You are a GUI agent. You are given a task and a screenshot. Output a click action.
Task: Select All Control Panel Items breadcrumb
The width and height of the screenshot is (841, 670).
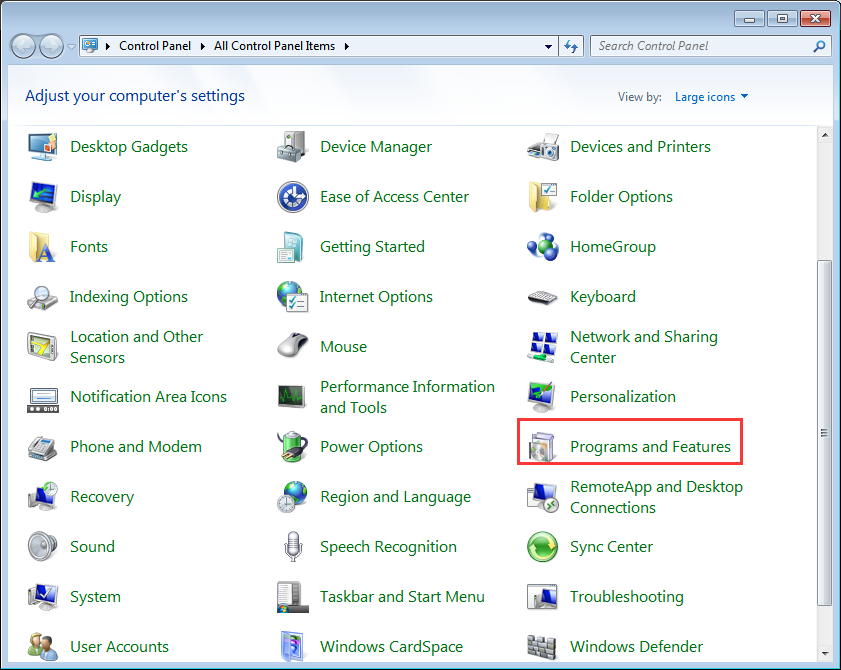[276, 46]
